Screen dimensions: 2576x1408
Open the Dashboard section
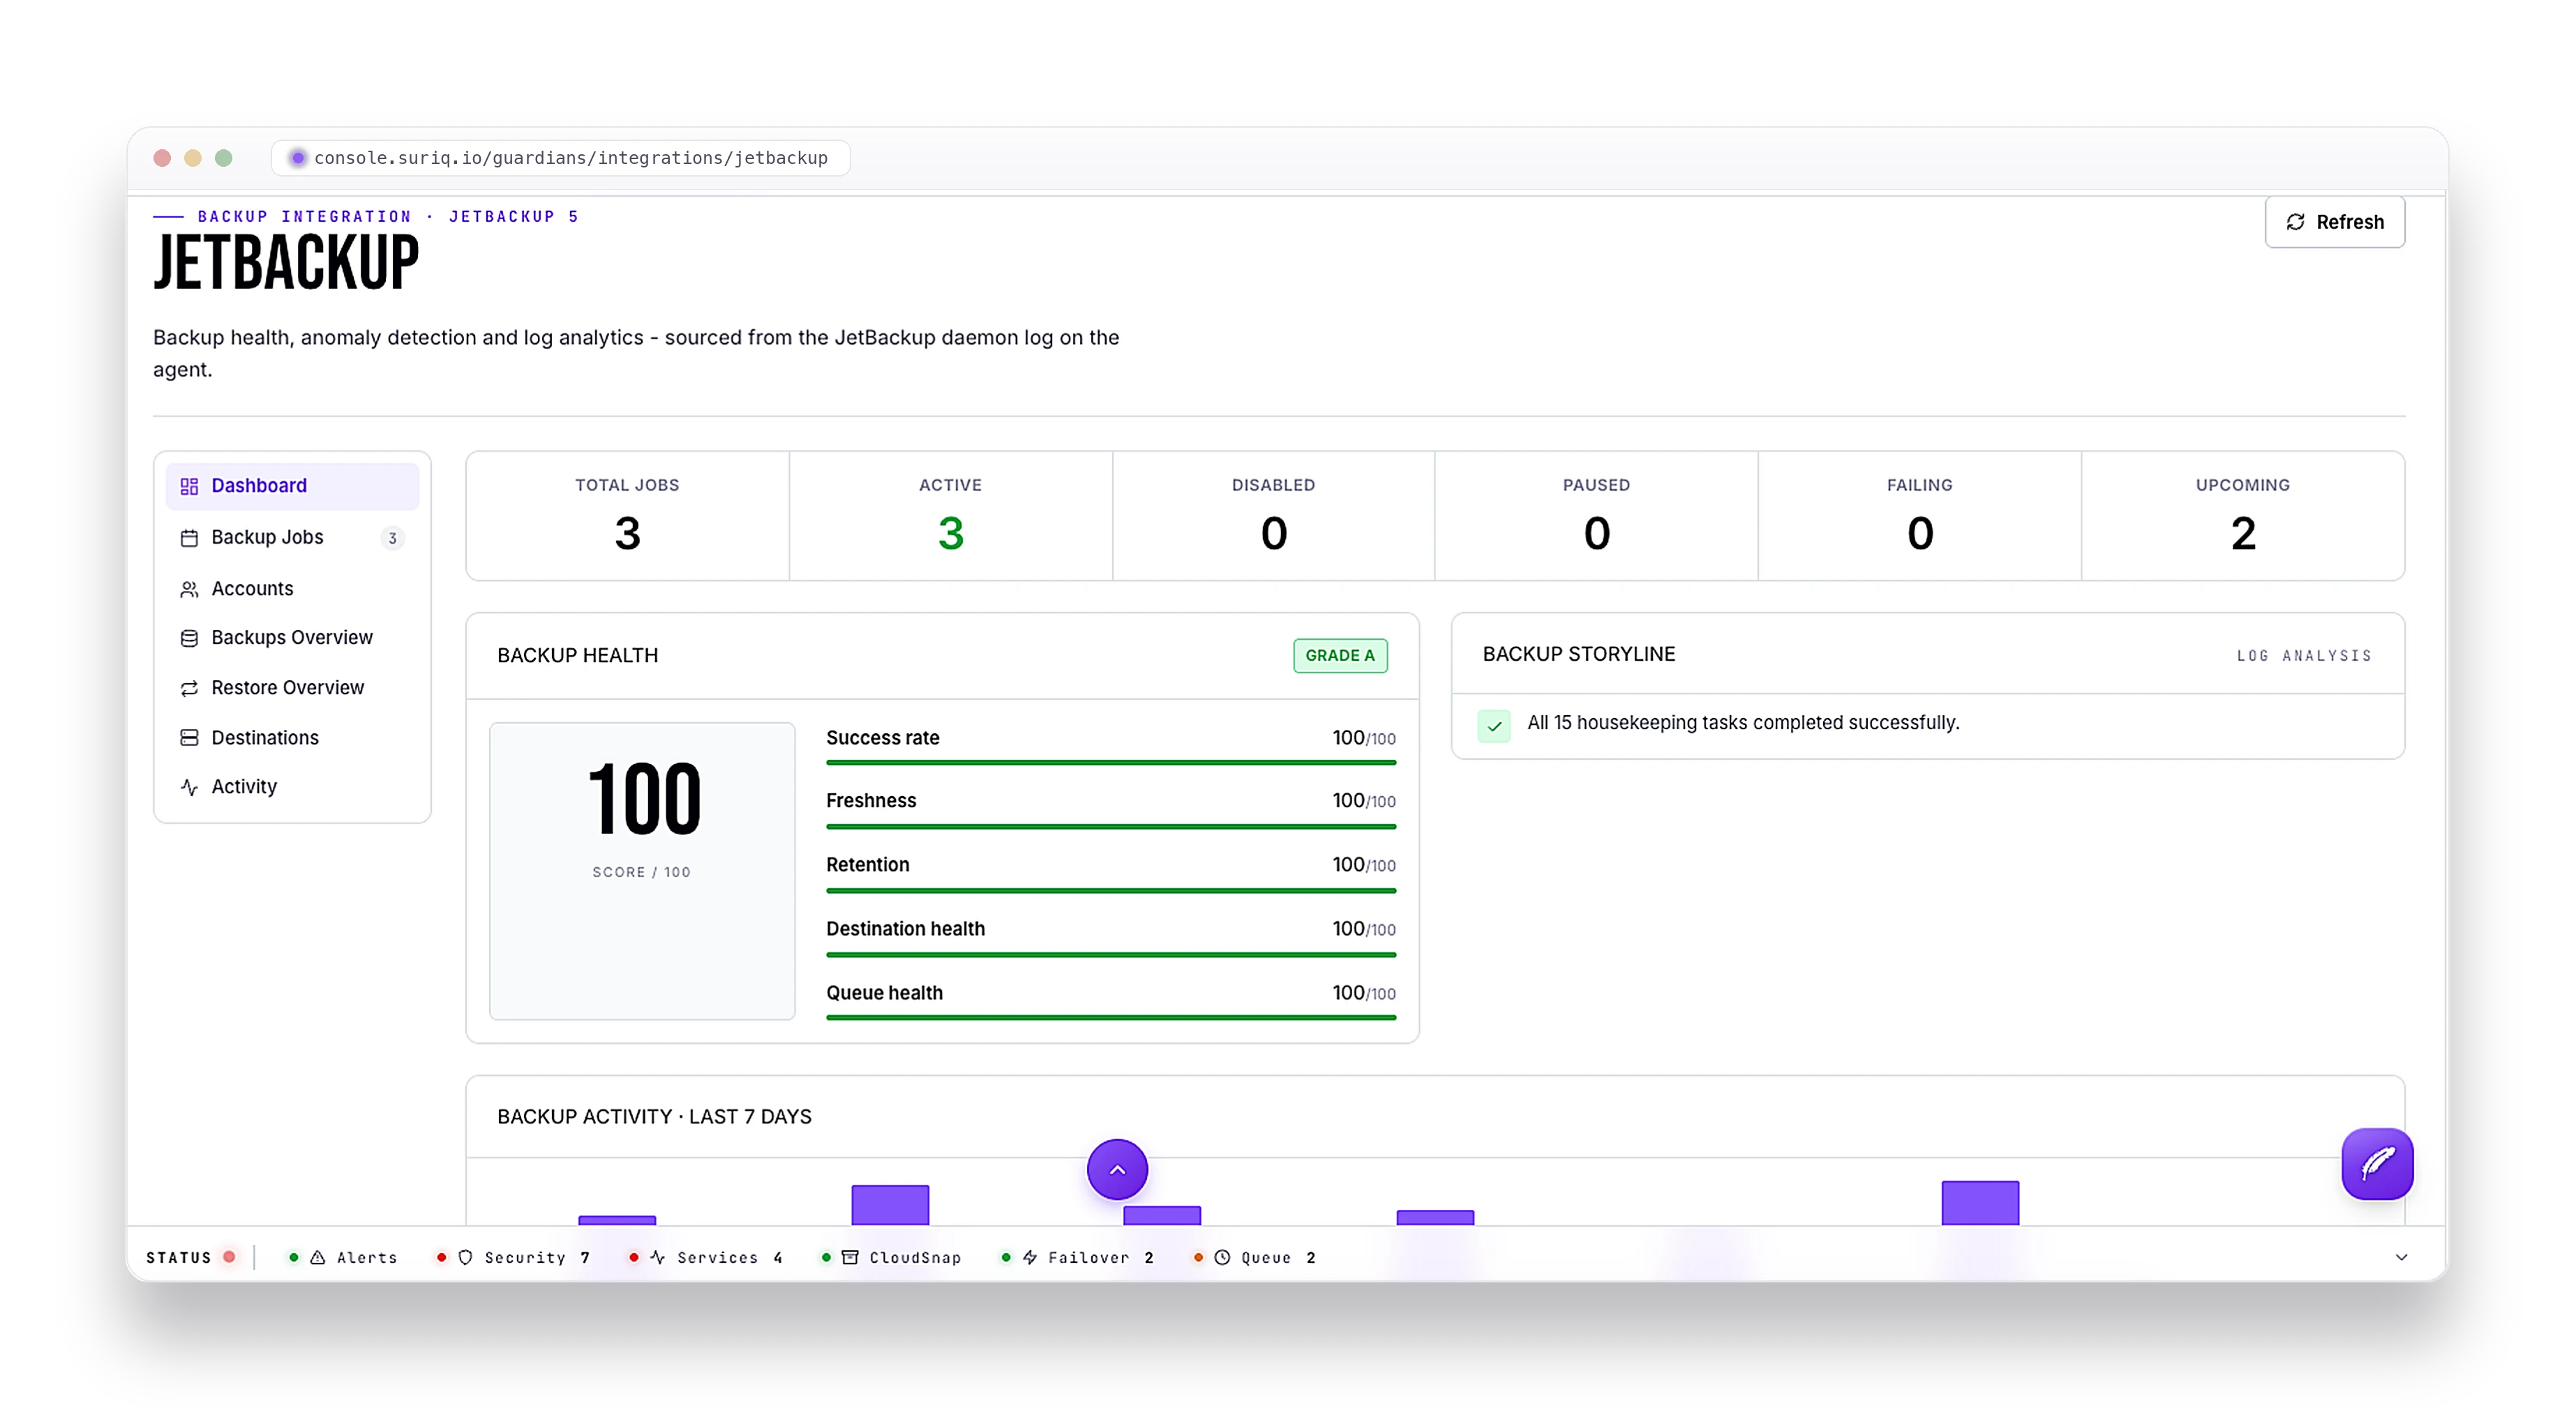(292, 486)
